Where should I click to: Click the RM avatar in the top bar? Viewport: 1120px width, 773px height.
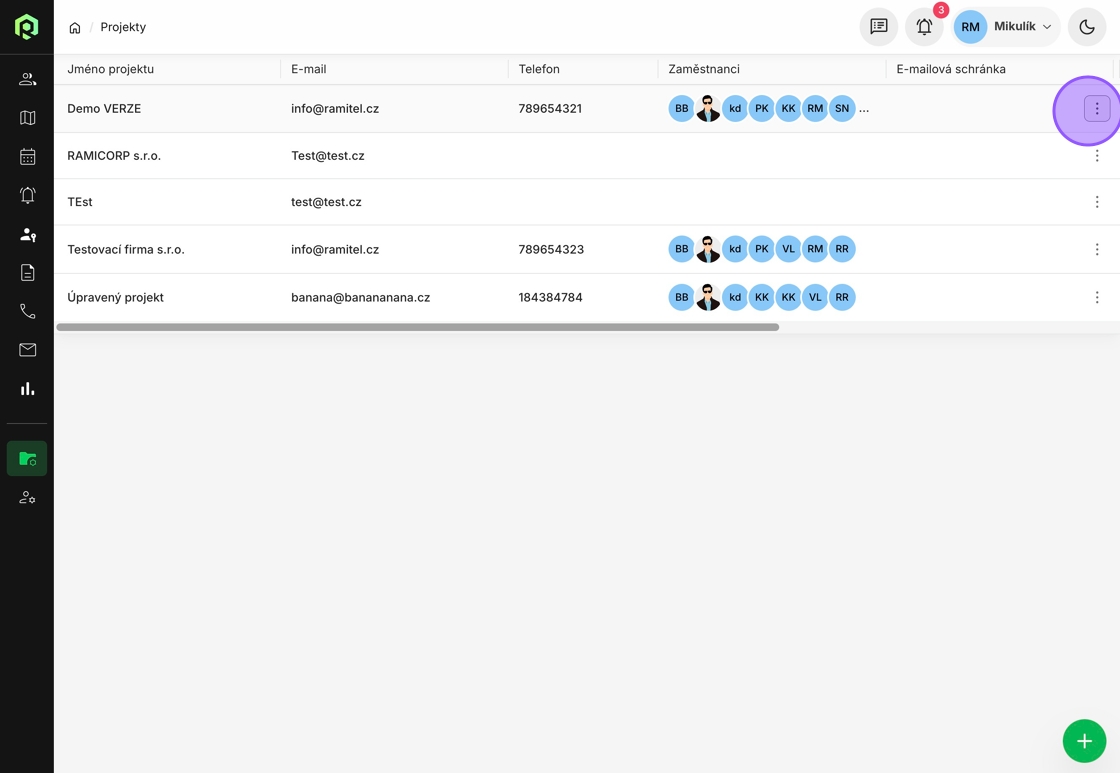point(970,27)
